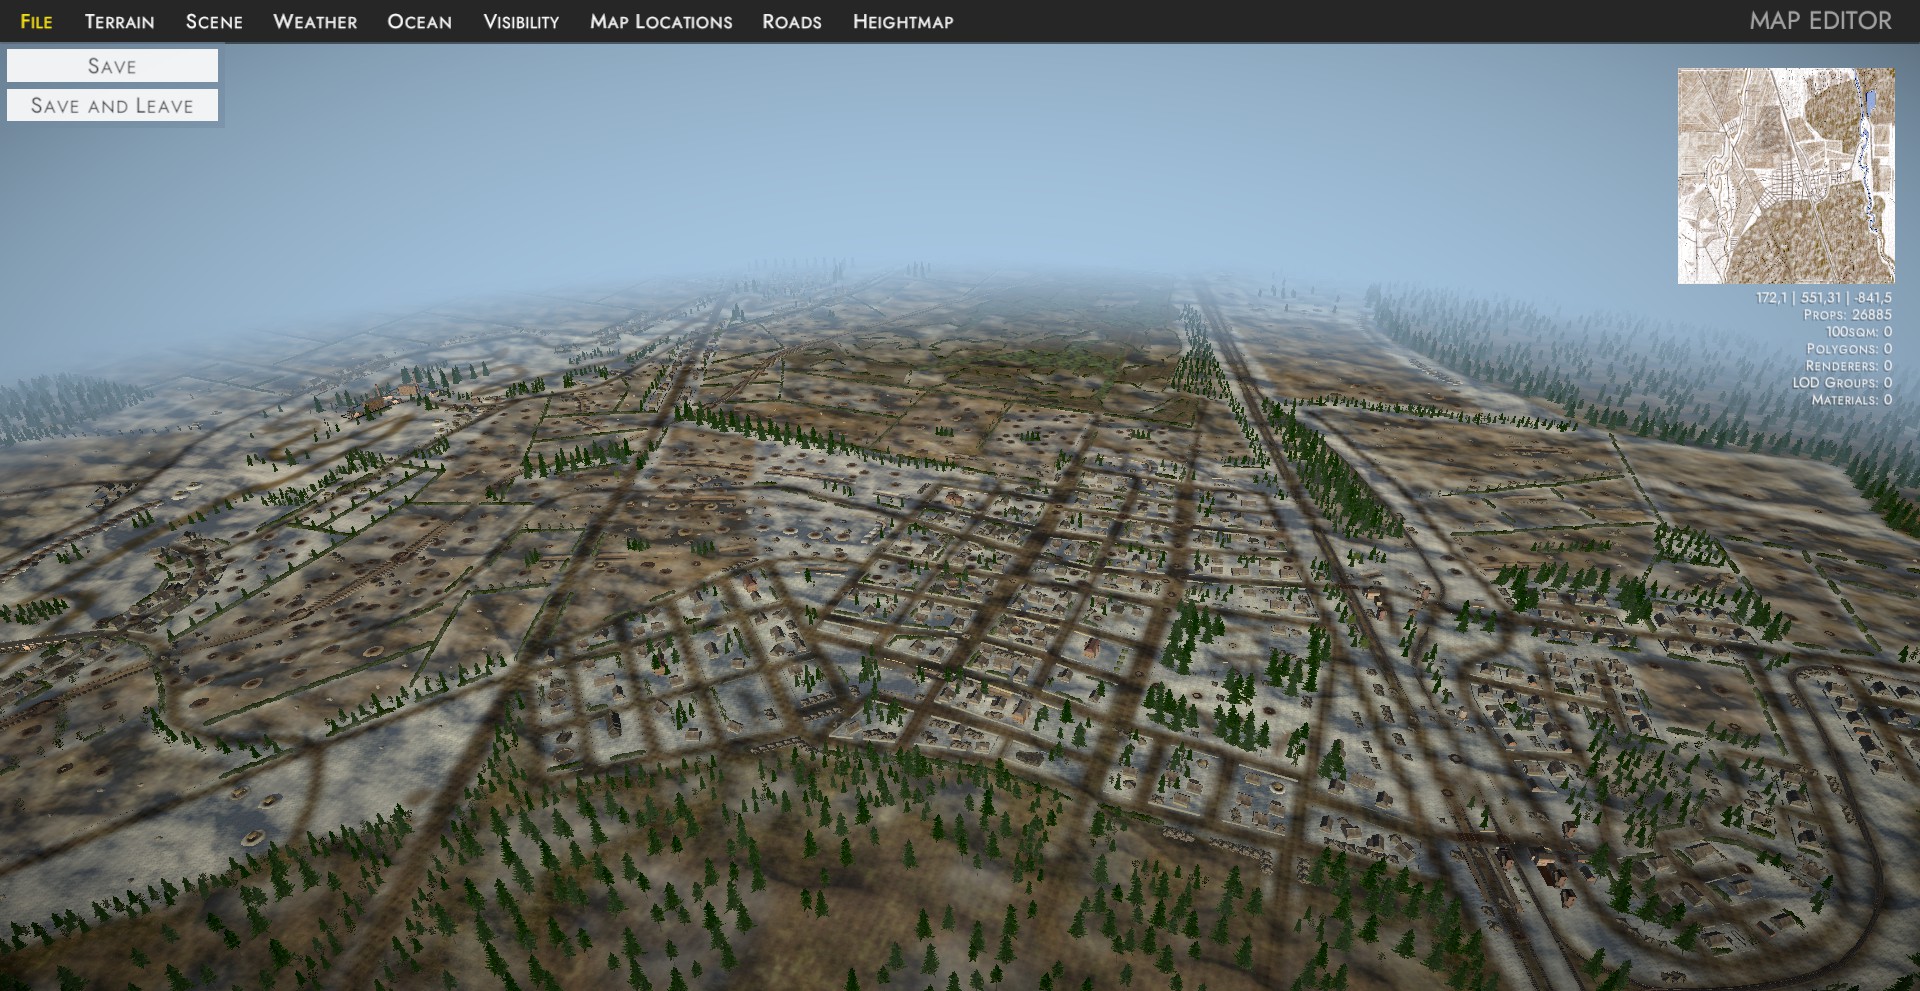Viewport: 1920px width, 991px height.
Task: Click the MAP EDITOR title text
Action: tap(1820, 21)
